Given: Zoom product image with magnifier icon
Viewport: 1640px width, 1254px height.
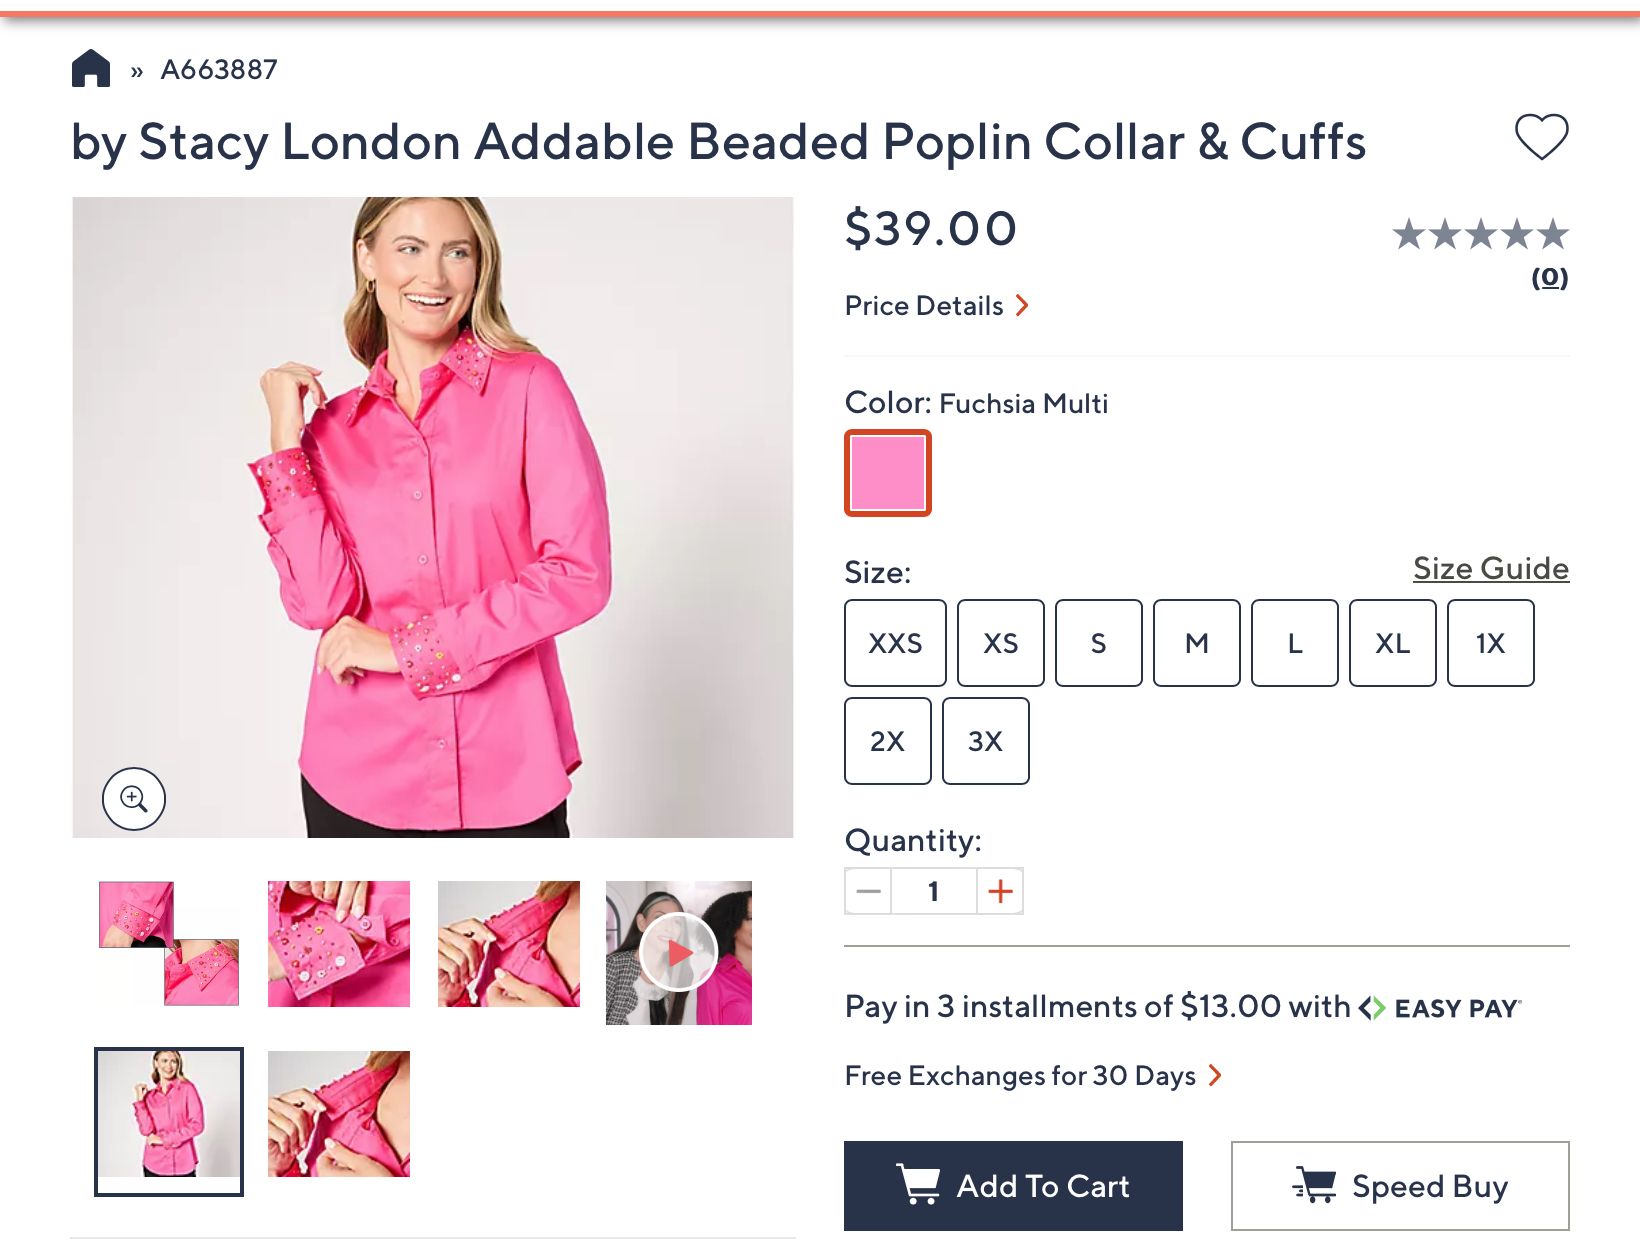Looking at the screenshot, I should click(134, 799).
